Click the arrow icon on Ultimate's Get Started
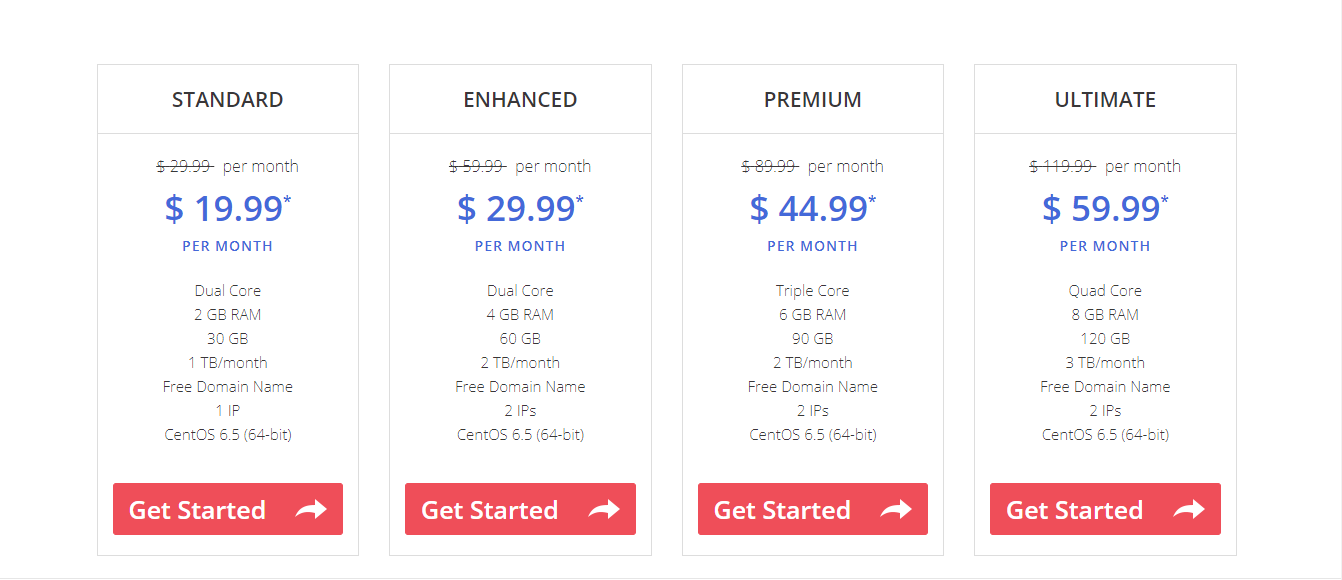Screen dimensions: 1342x580 coord(1189,510)
